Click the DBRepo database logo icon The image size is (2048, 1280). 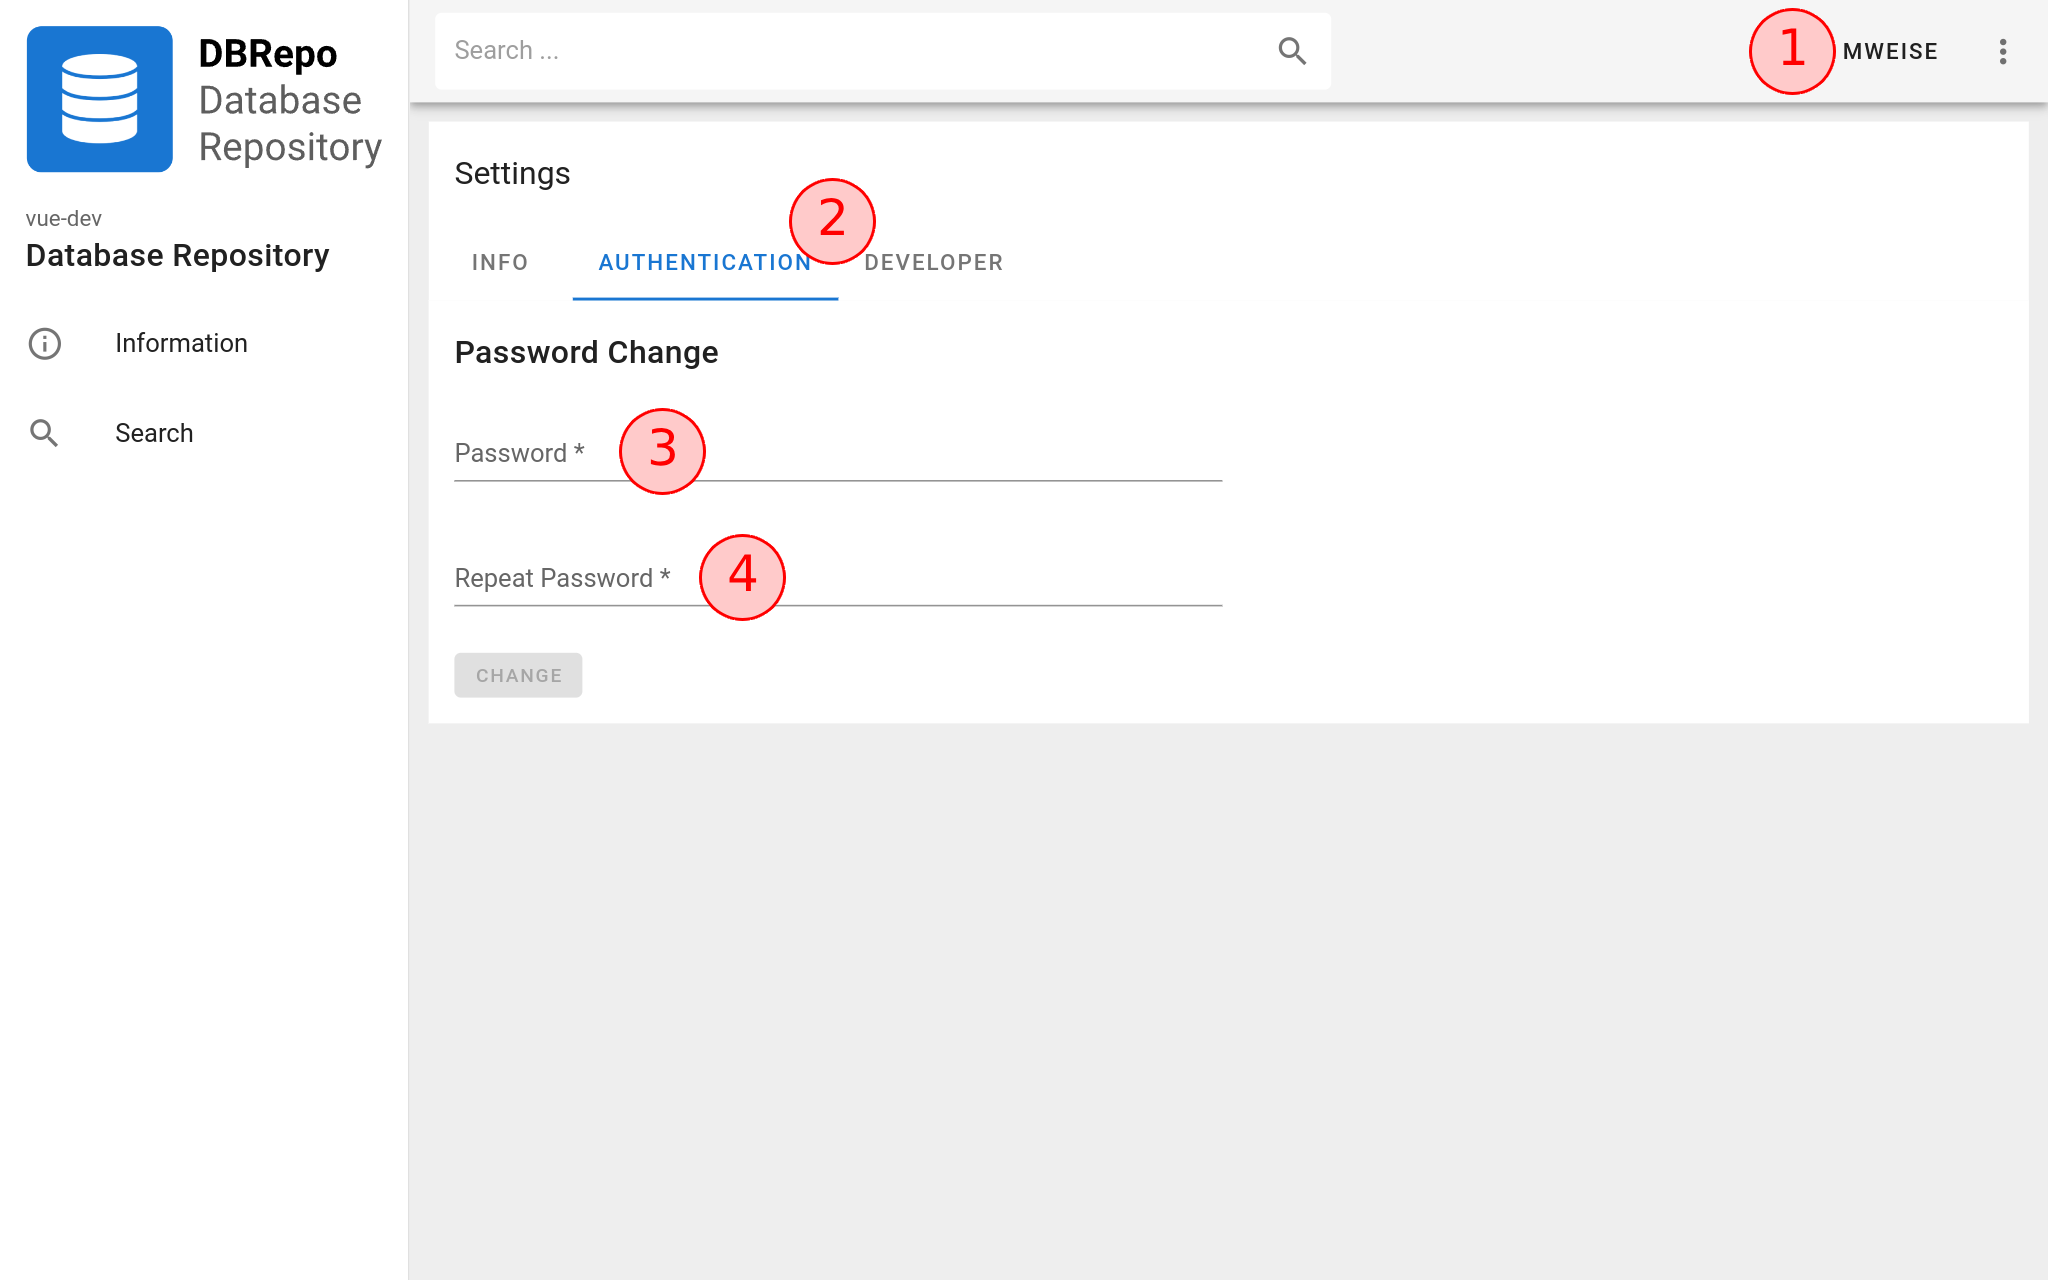coord(99,99)
